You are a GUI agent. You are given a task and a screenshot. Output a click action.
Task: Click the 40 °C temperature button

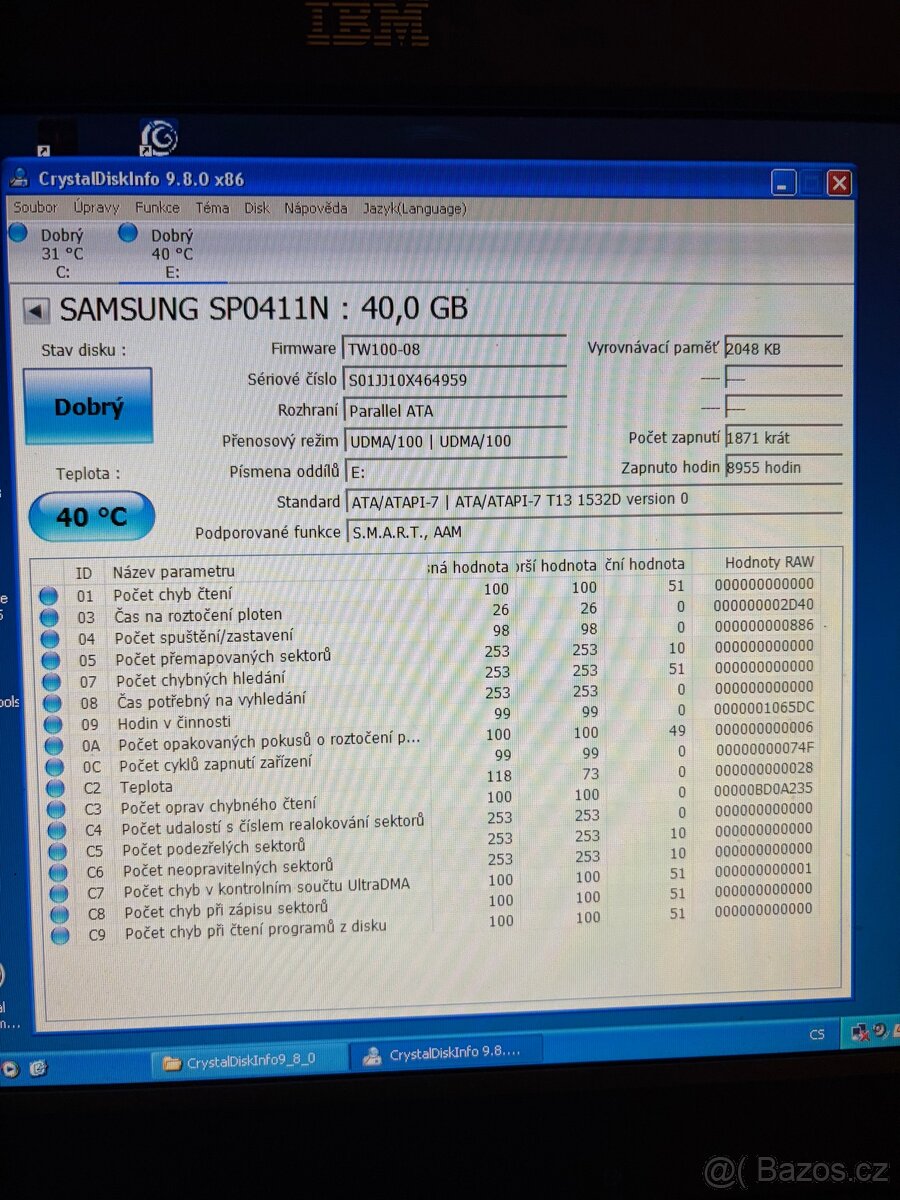click(x=91, y=516)
